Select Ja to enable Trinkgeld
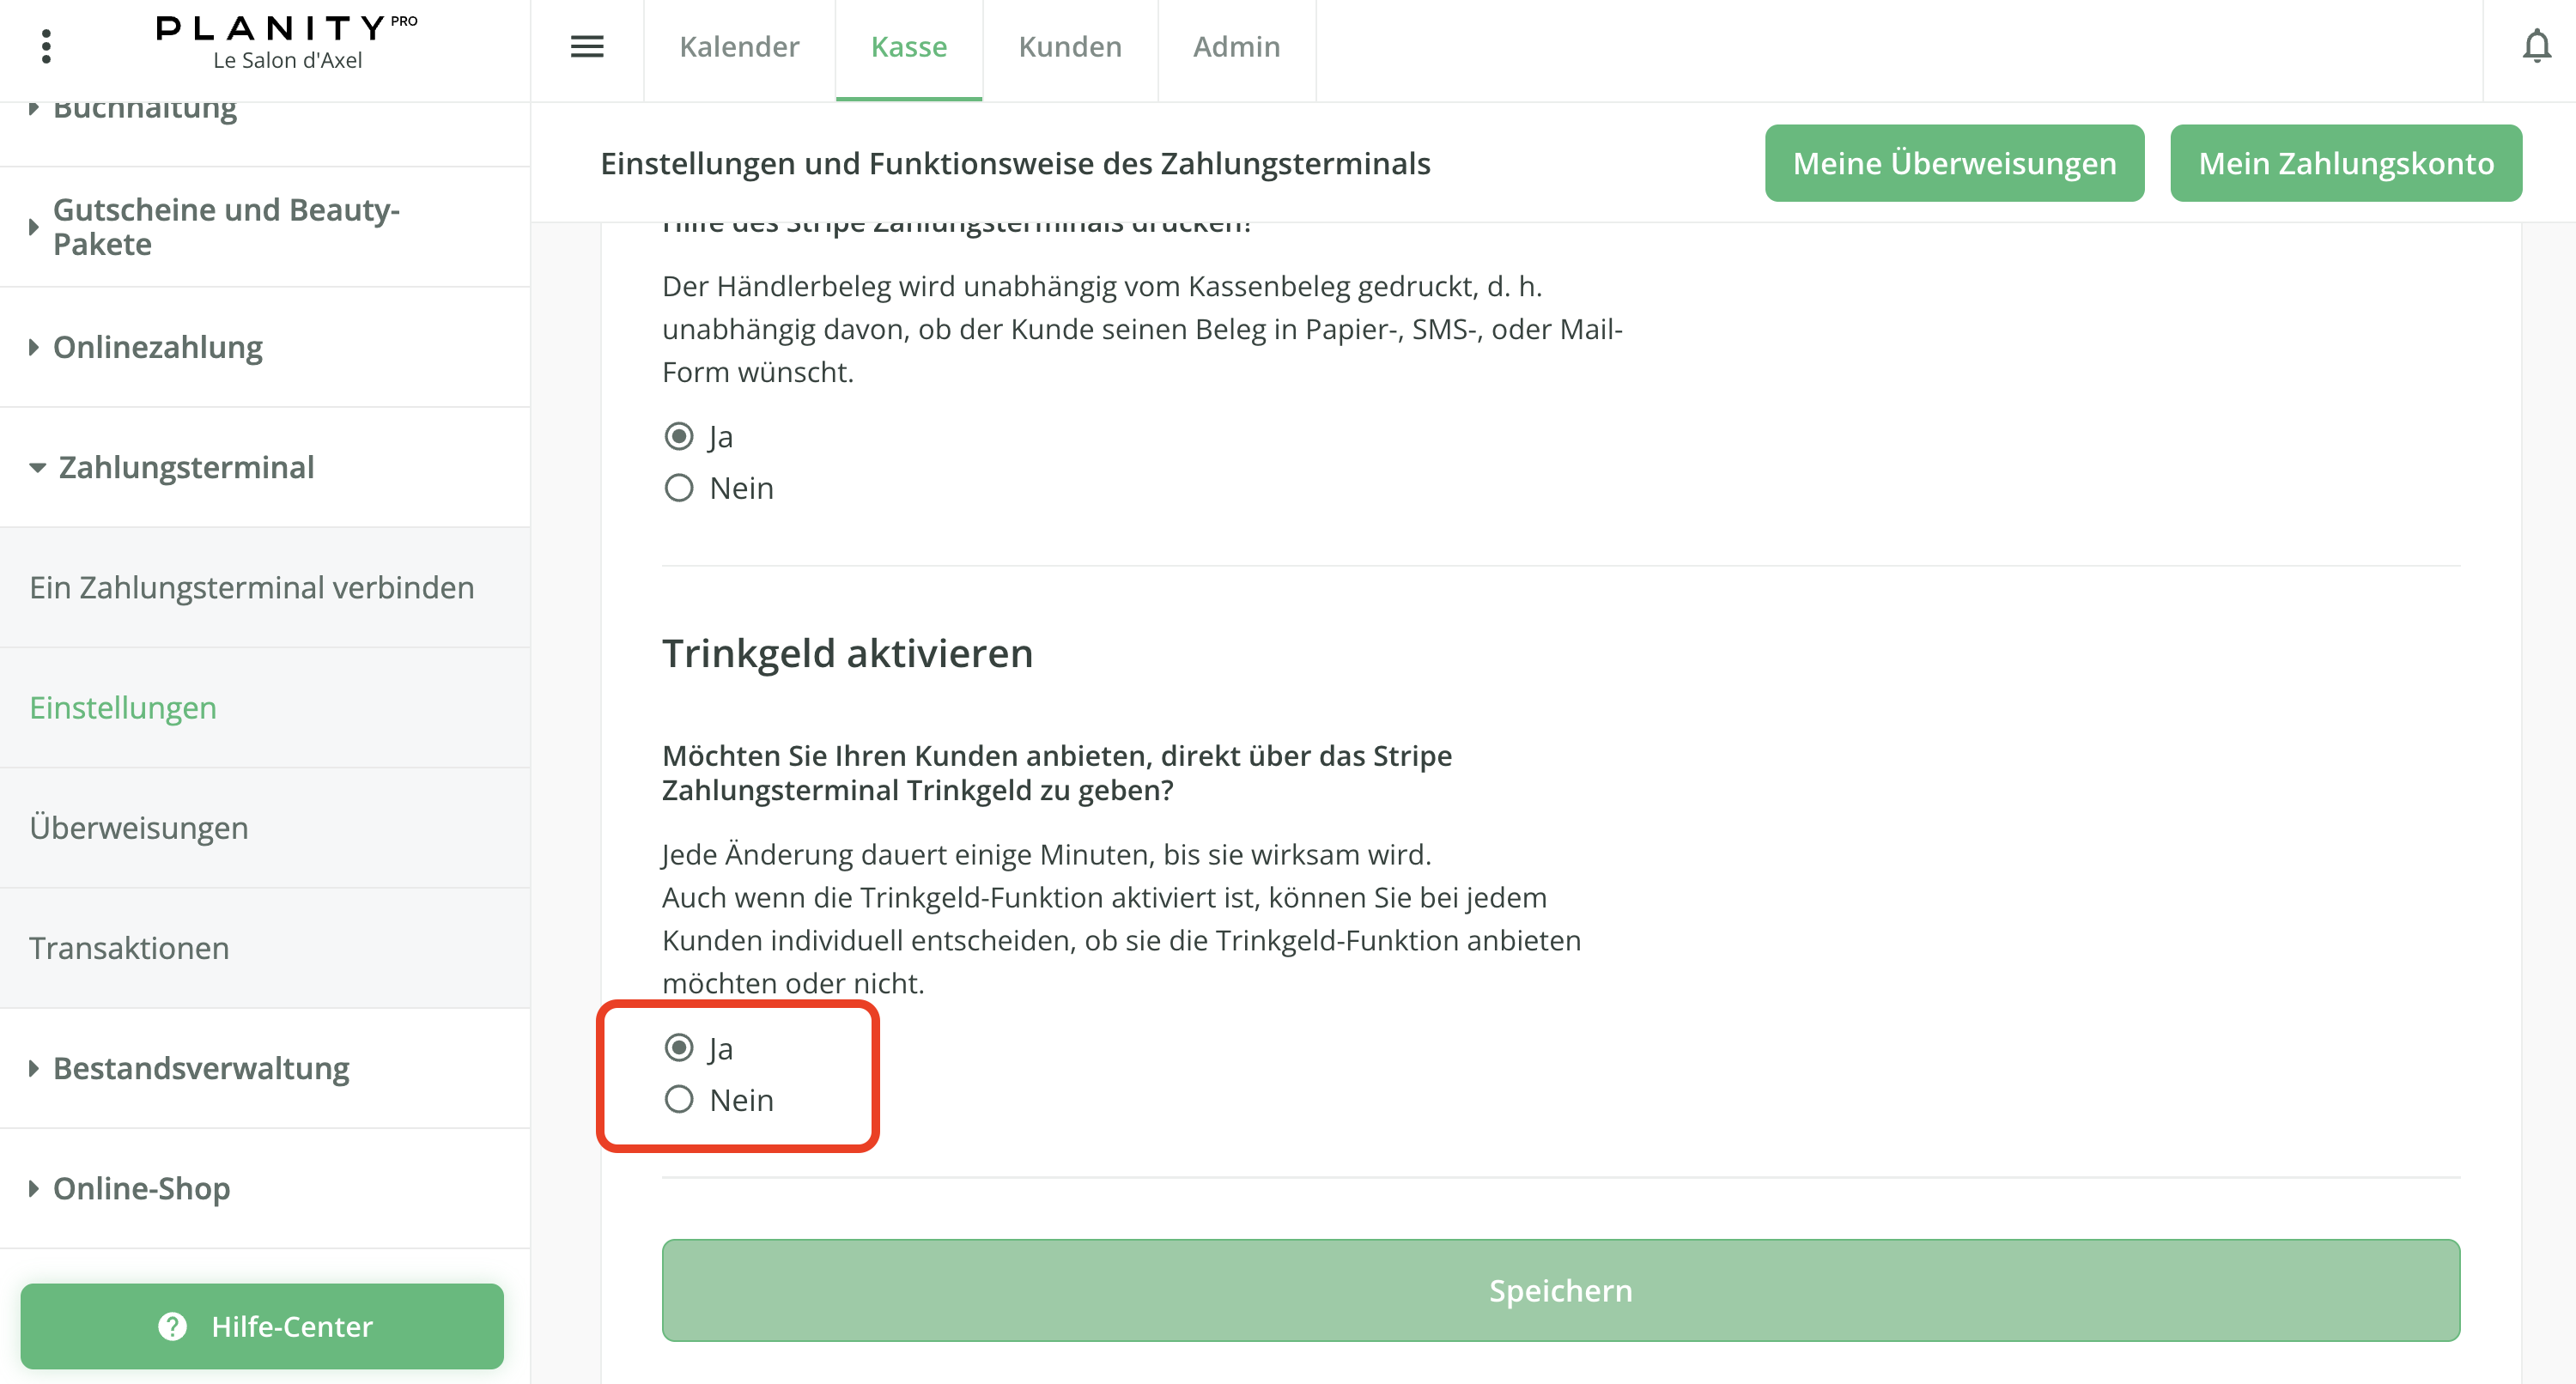Screen dimensions: 2576x1384 tap(679, 1048)
